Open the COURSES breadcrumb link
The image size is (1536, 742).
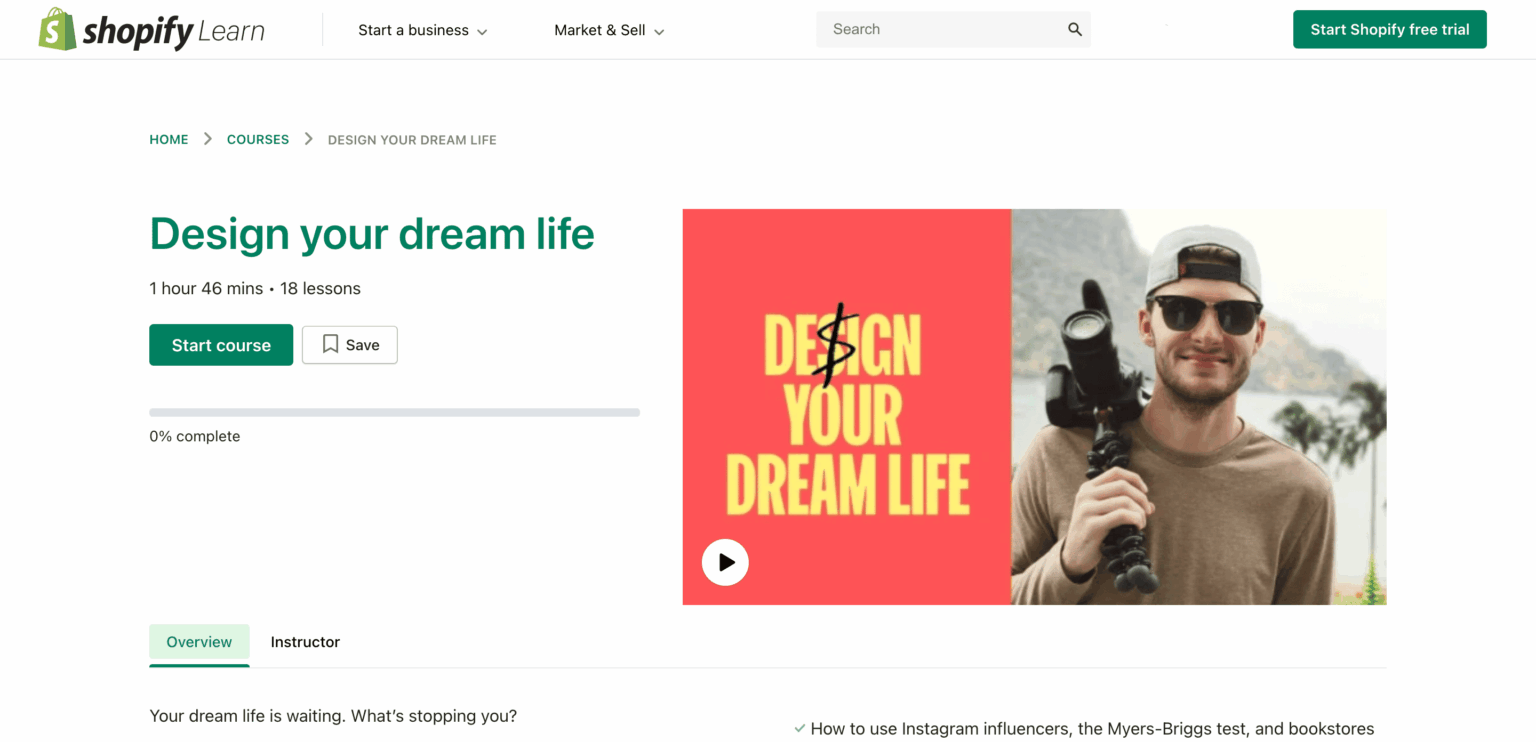257,139
